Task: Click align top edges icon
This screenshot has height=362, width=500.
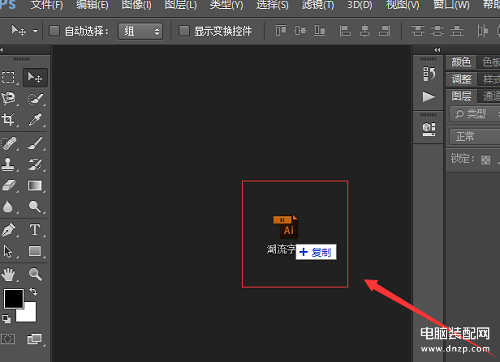Action: tap(281, 31)
